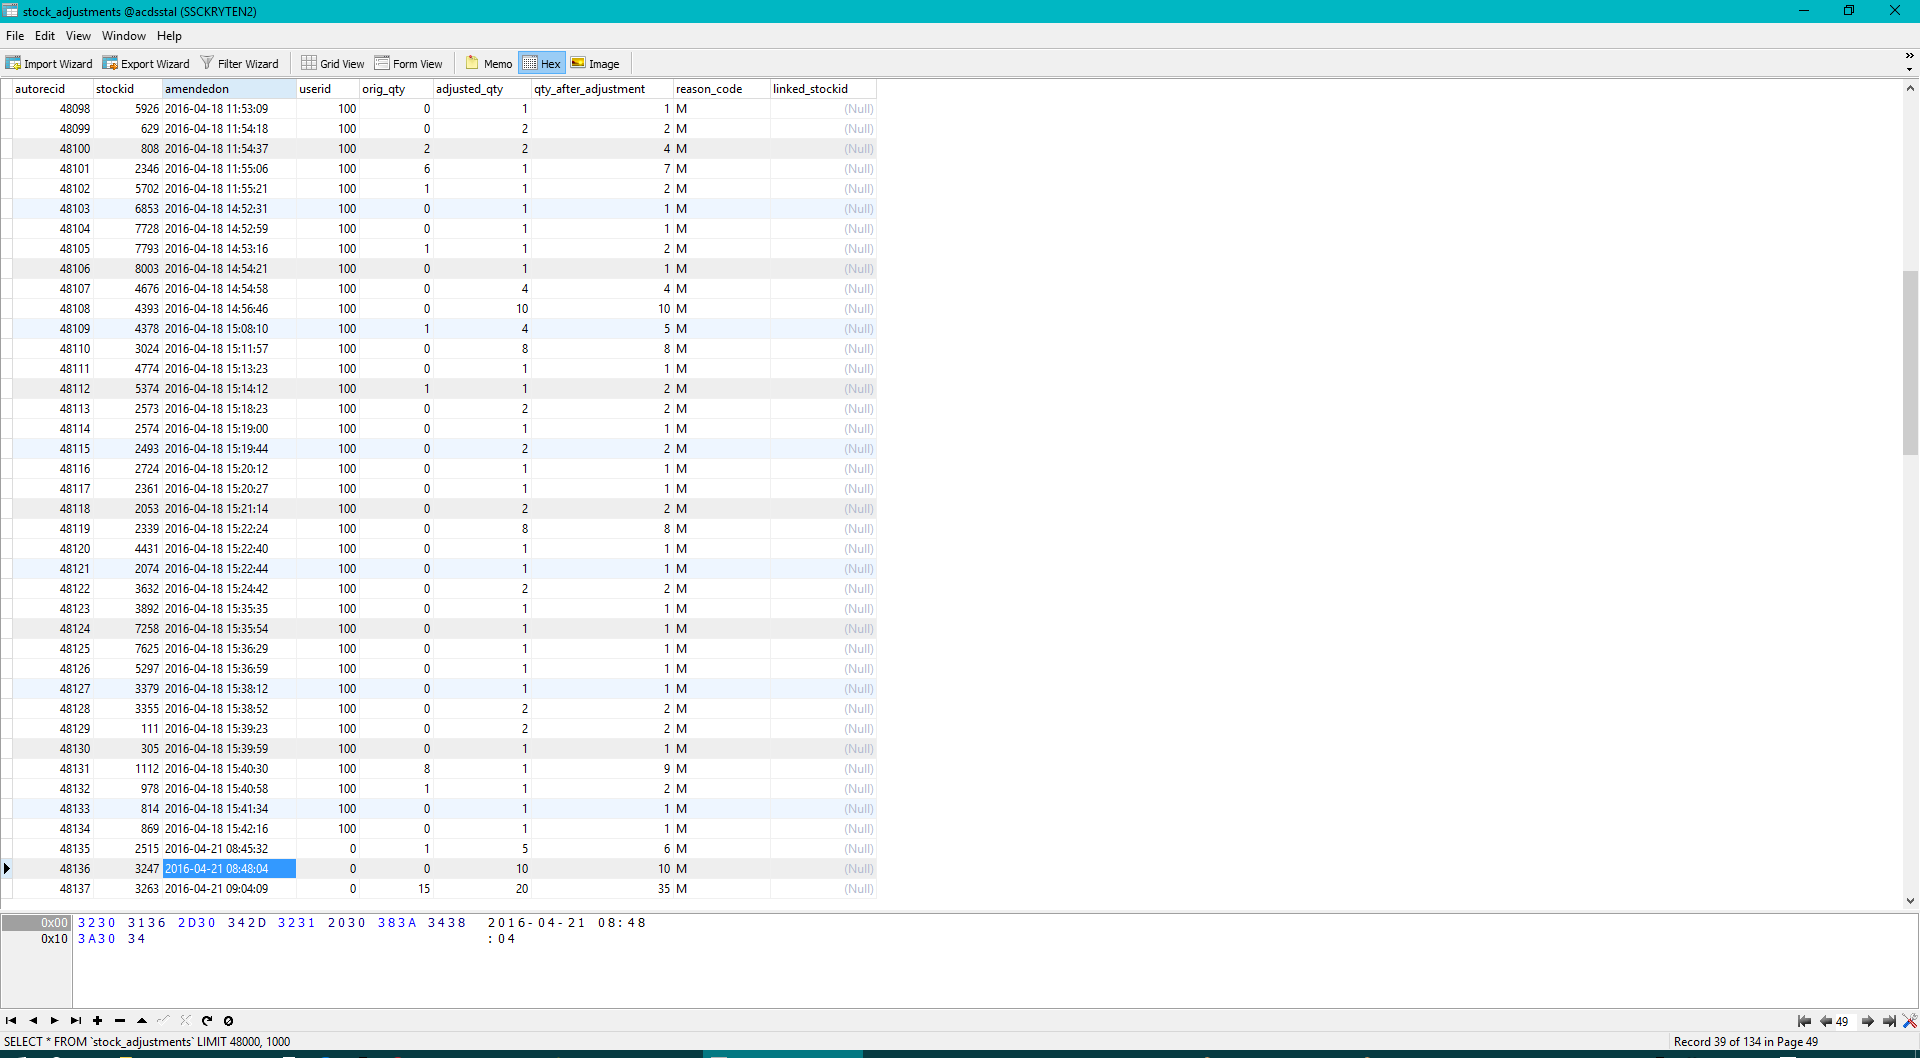The height and width of the screenshot is (1058, 1920).
Task: Open the File menu
Action: (15, 36)
